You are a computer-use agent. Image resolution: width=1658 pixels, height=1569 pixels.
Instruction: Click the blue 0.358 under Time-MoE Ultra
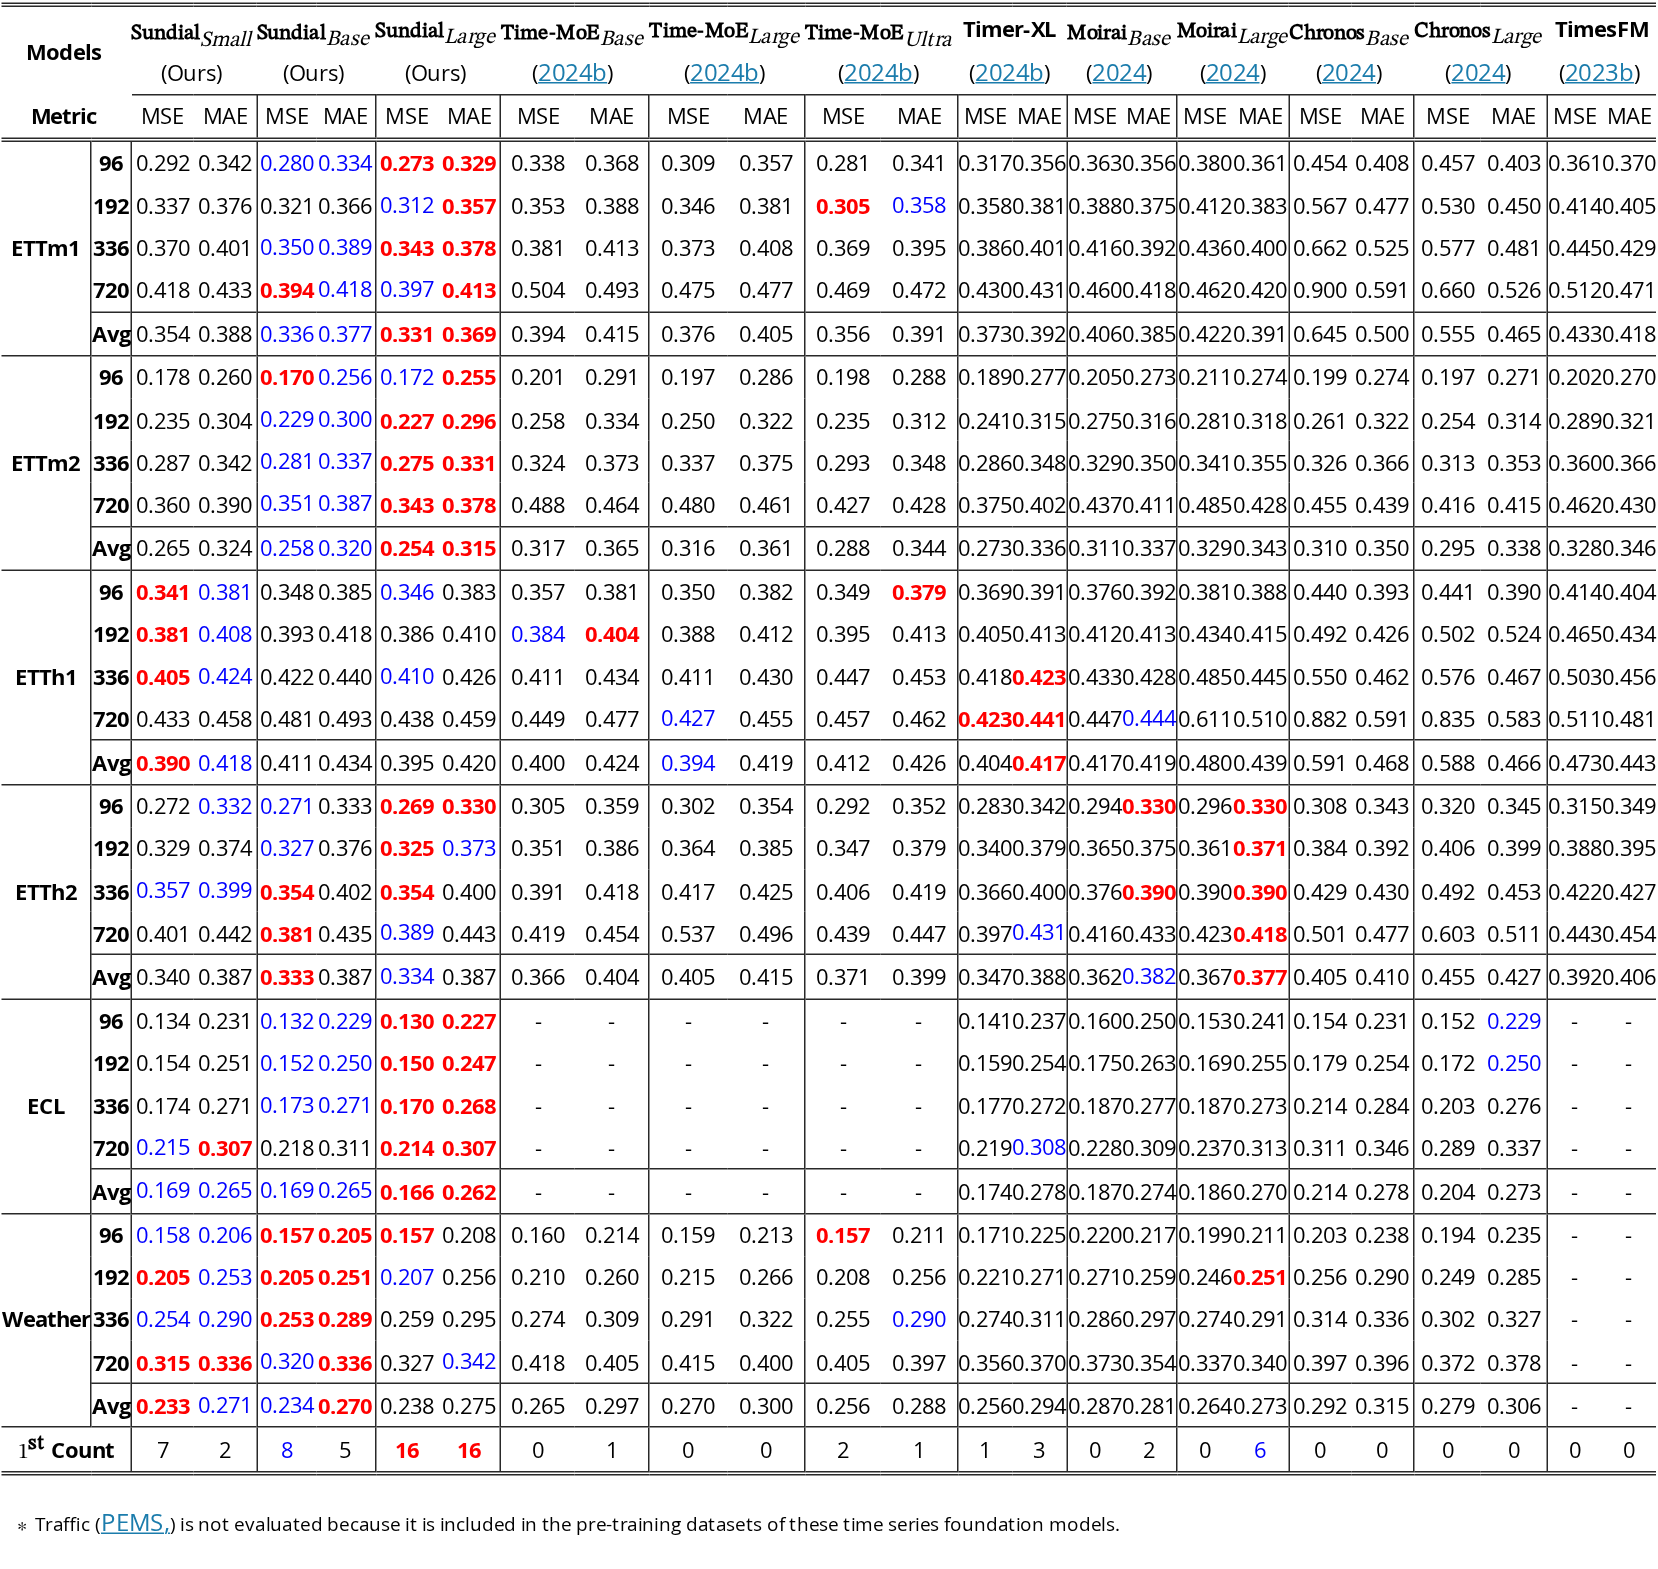point(919,206)
